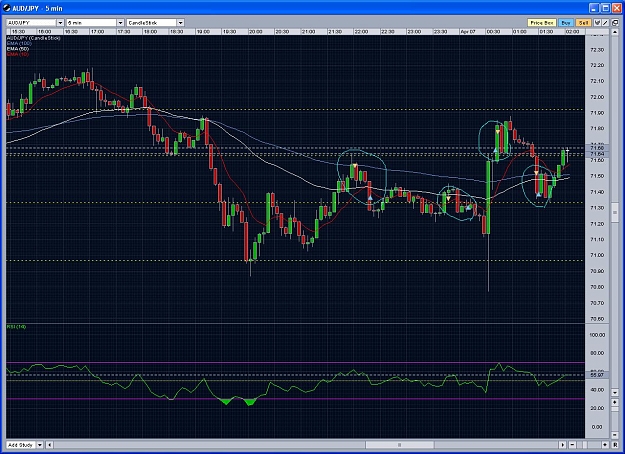Click the 100.00 label on RSI axis

[597, 335]
